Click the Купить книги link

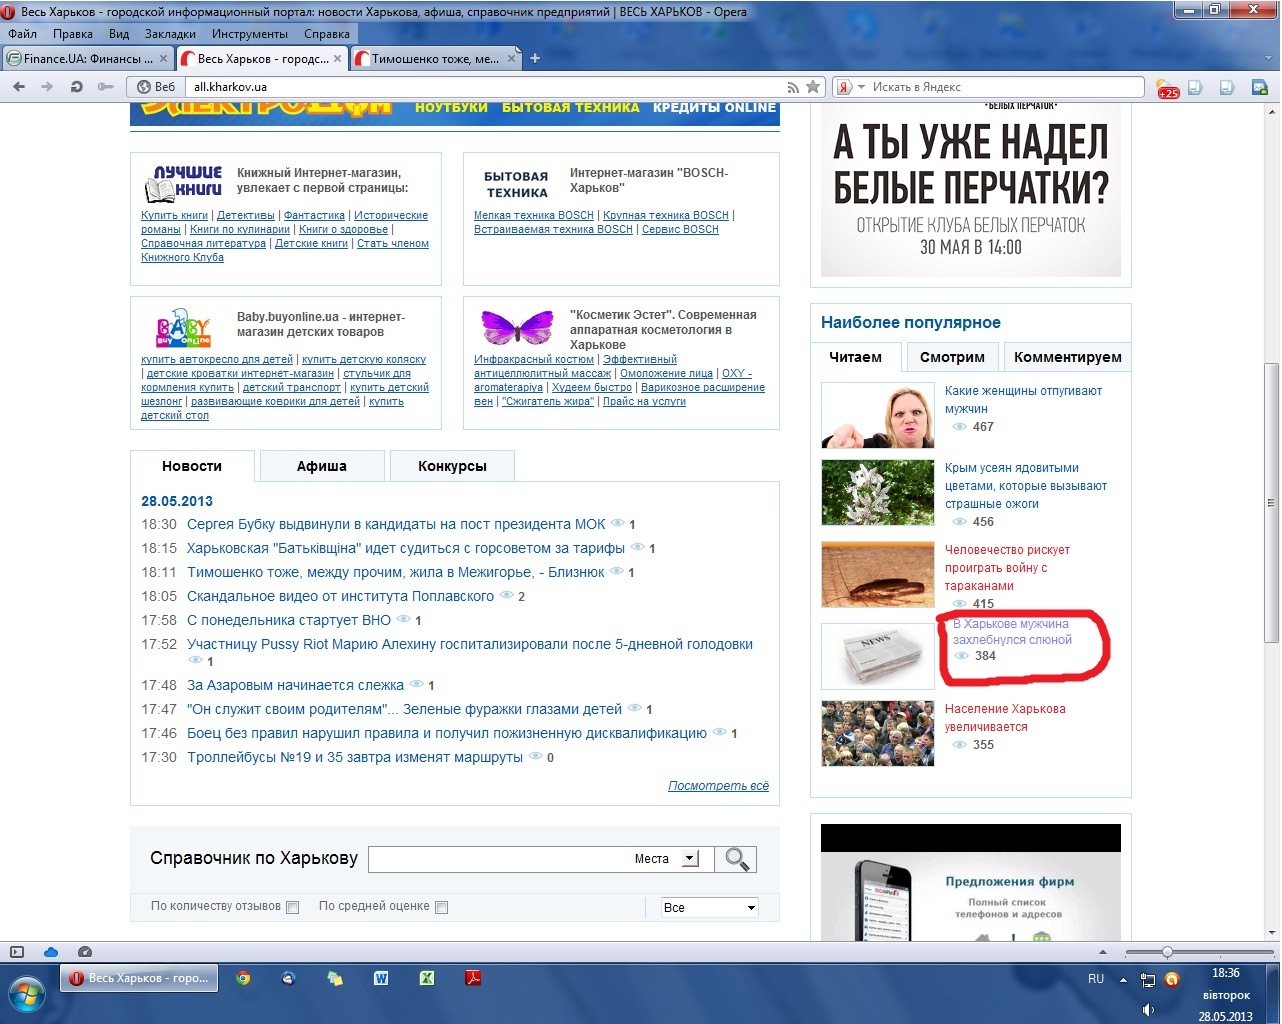[174, 215]
